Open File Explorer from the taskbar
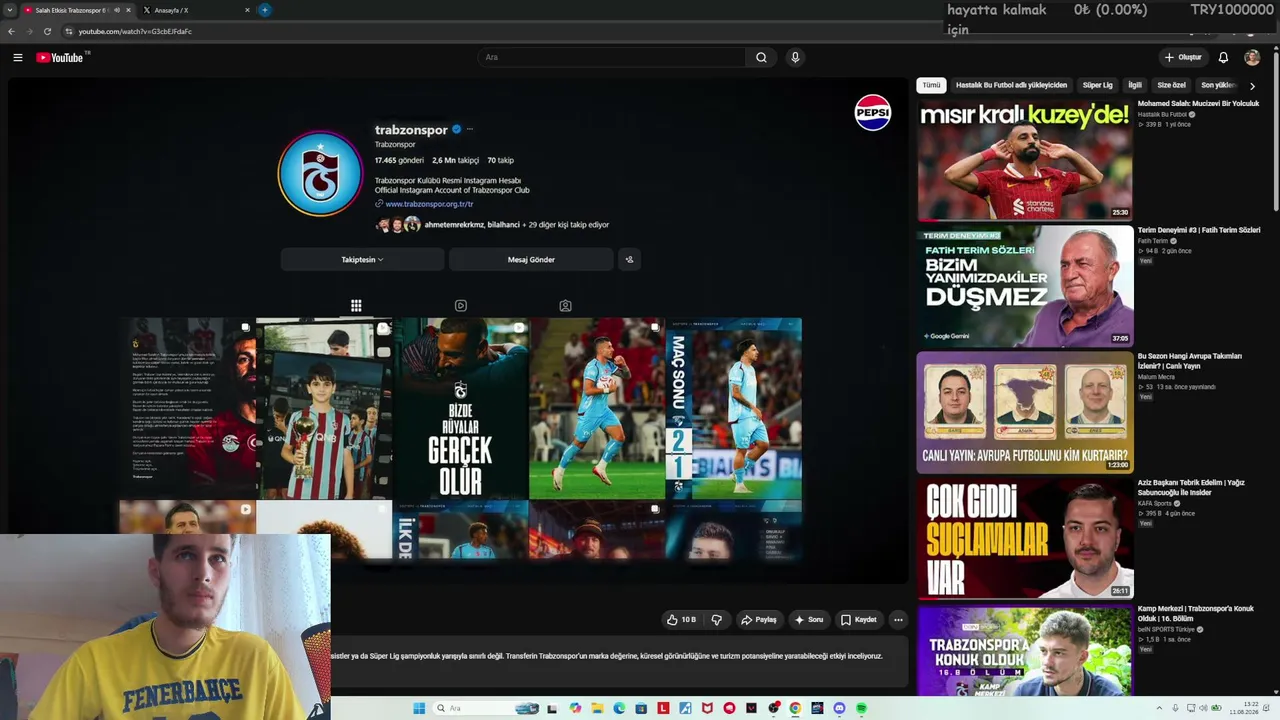This screenshot has width=1280, height=720. pyautogui.click(x=597, y=708)
